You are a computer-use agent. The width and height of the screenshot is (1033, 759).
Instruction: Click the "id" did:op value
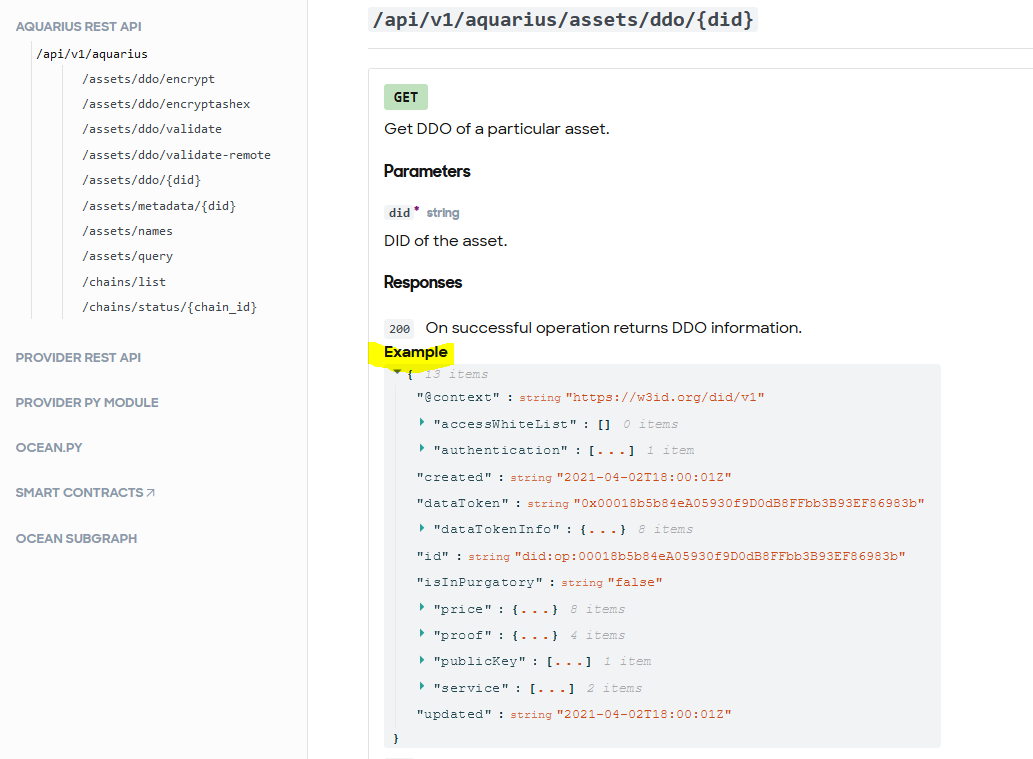tap(710, 556)
